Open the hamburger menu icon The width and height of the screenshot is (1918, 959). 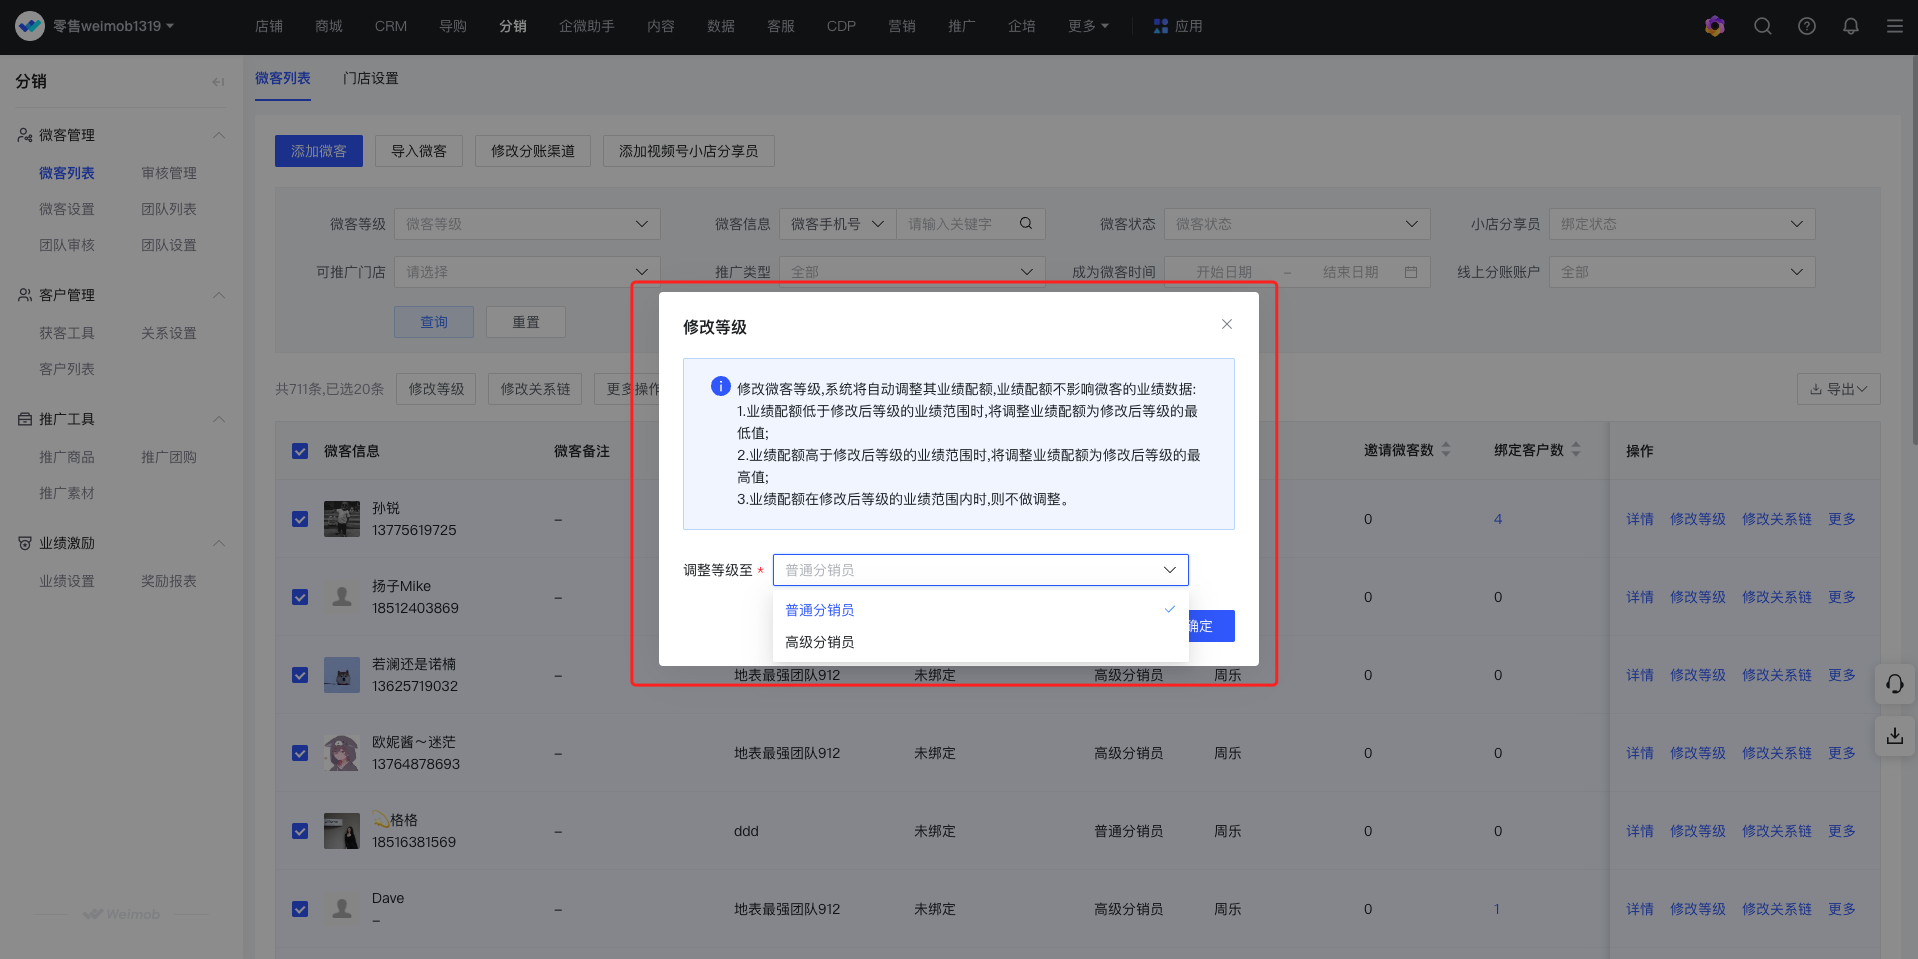click(x=1894, y=26)
